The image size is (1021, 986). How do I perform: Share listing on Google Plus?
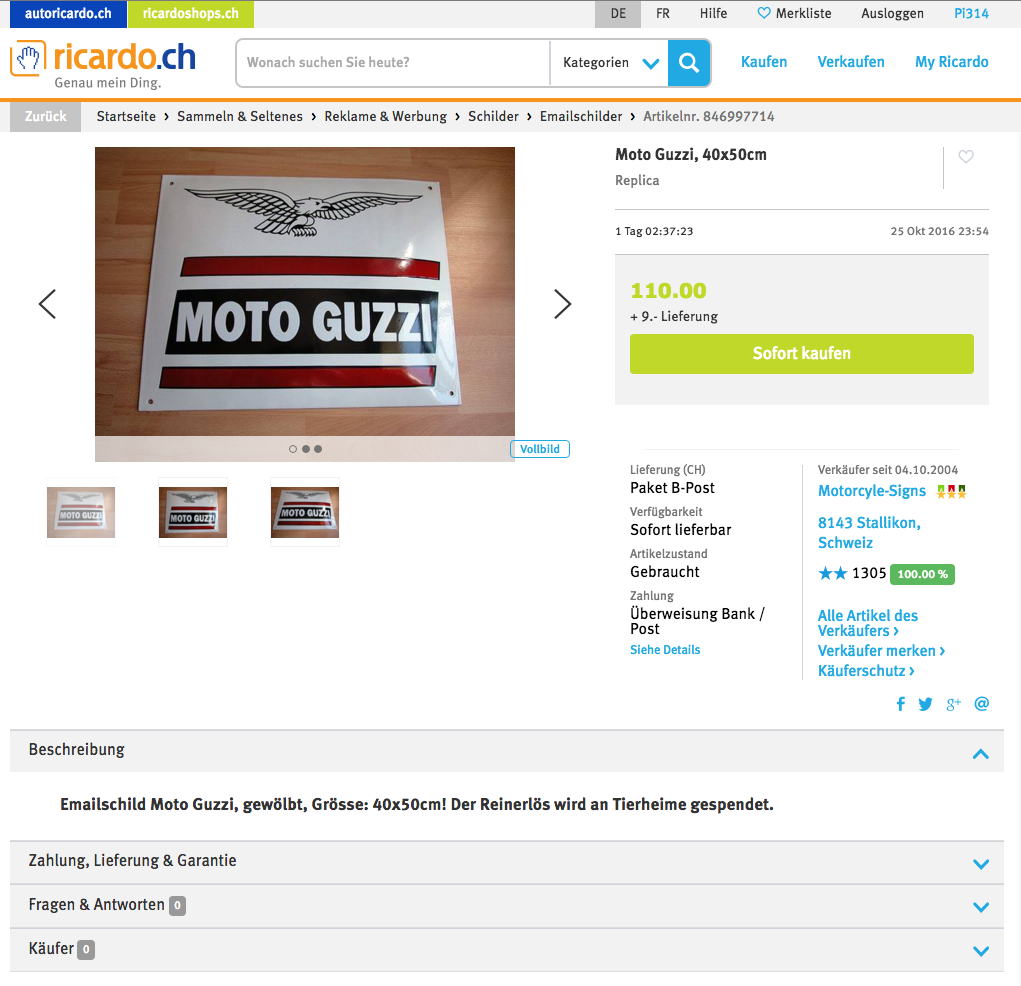coord(953,704)
